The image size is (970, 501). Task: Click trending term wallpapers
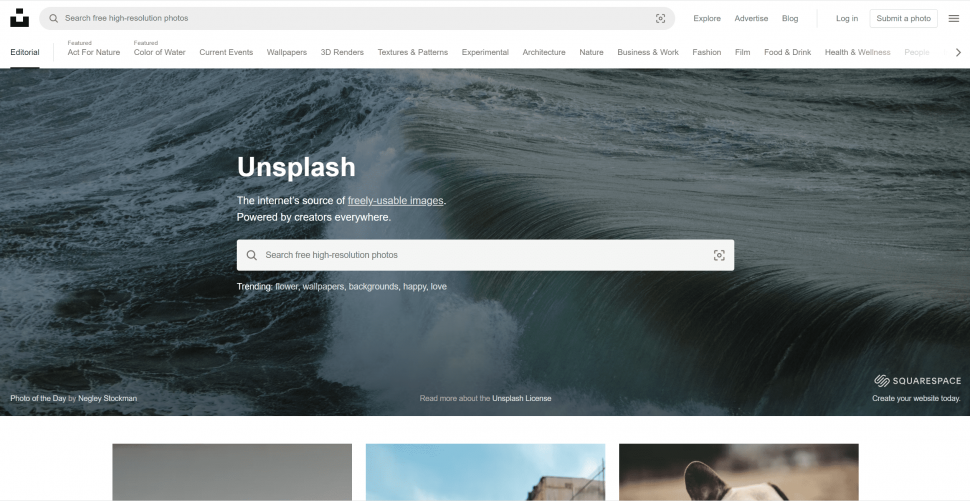[x=323, y=286]
